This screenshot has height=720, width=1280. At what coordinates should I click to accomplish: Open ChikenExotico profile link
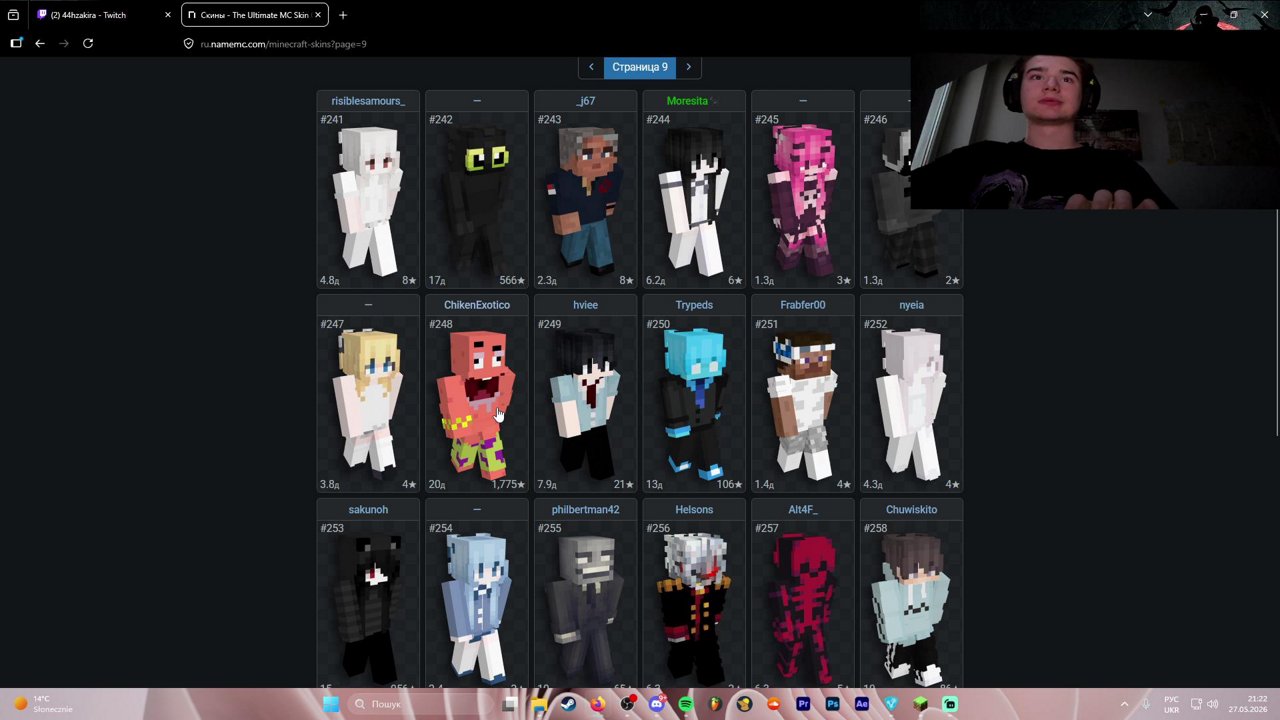(x=477, y=305)
